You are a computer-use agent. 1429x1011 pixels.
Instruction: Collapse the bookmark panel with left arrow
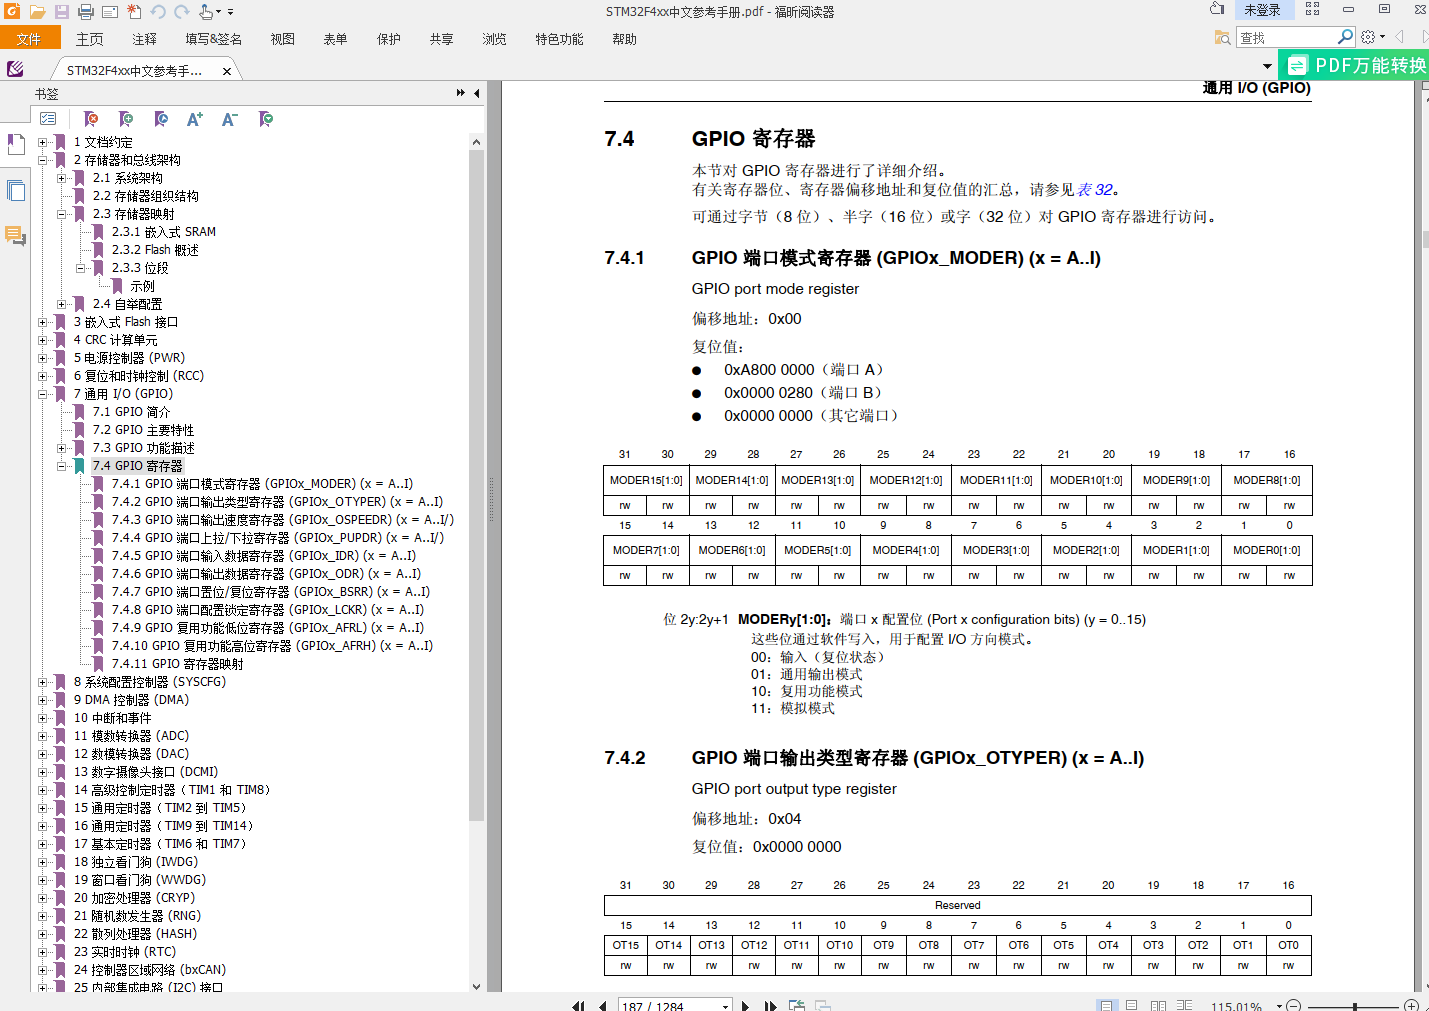pyautogui.click(x=477, y=93)
